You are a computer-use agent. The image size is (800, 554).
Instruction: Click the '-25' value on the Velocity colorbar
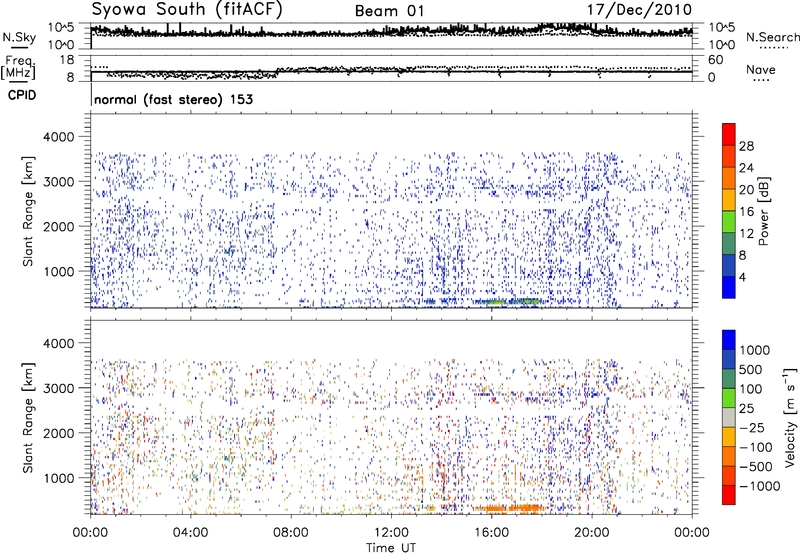(752, 427)
